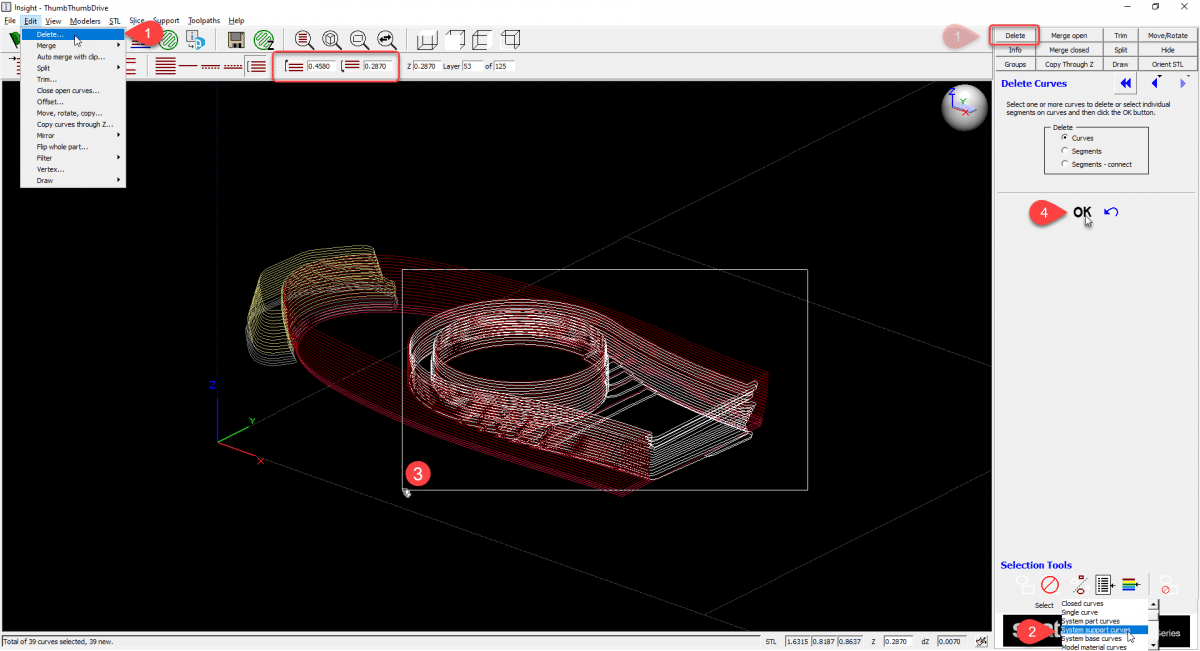Screen dimensions: 1200x651
Task: Pick System support curves from dropdown list
Action: [x=1096, y=630]
